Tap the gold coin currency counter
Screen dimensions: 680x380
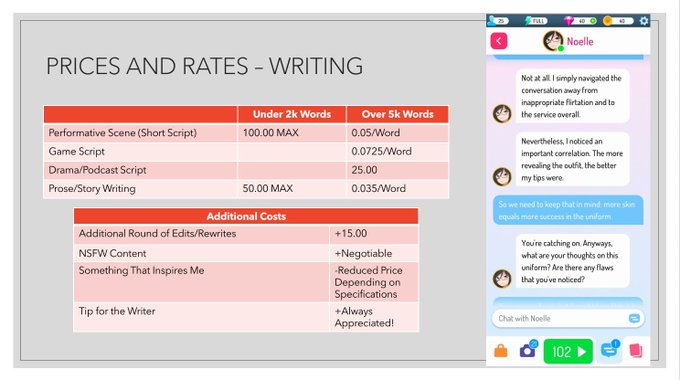tap(618, 21)
